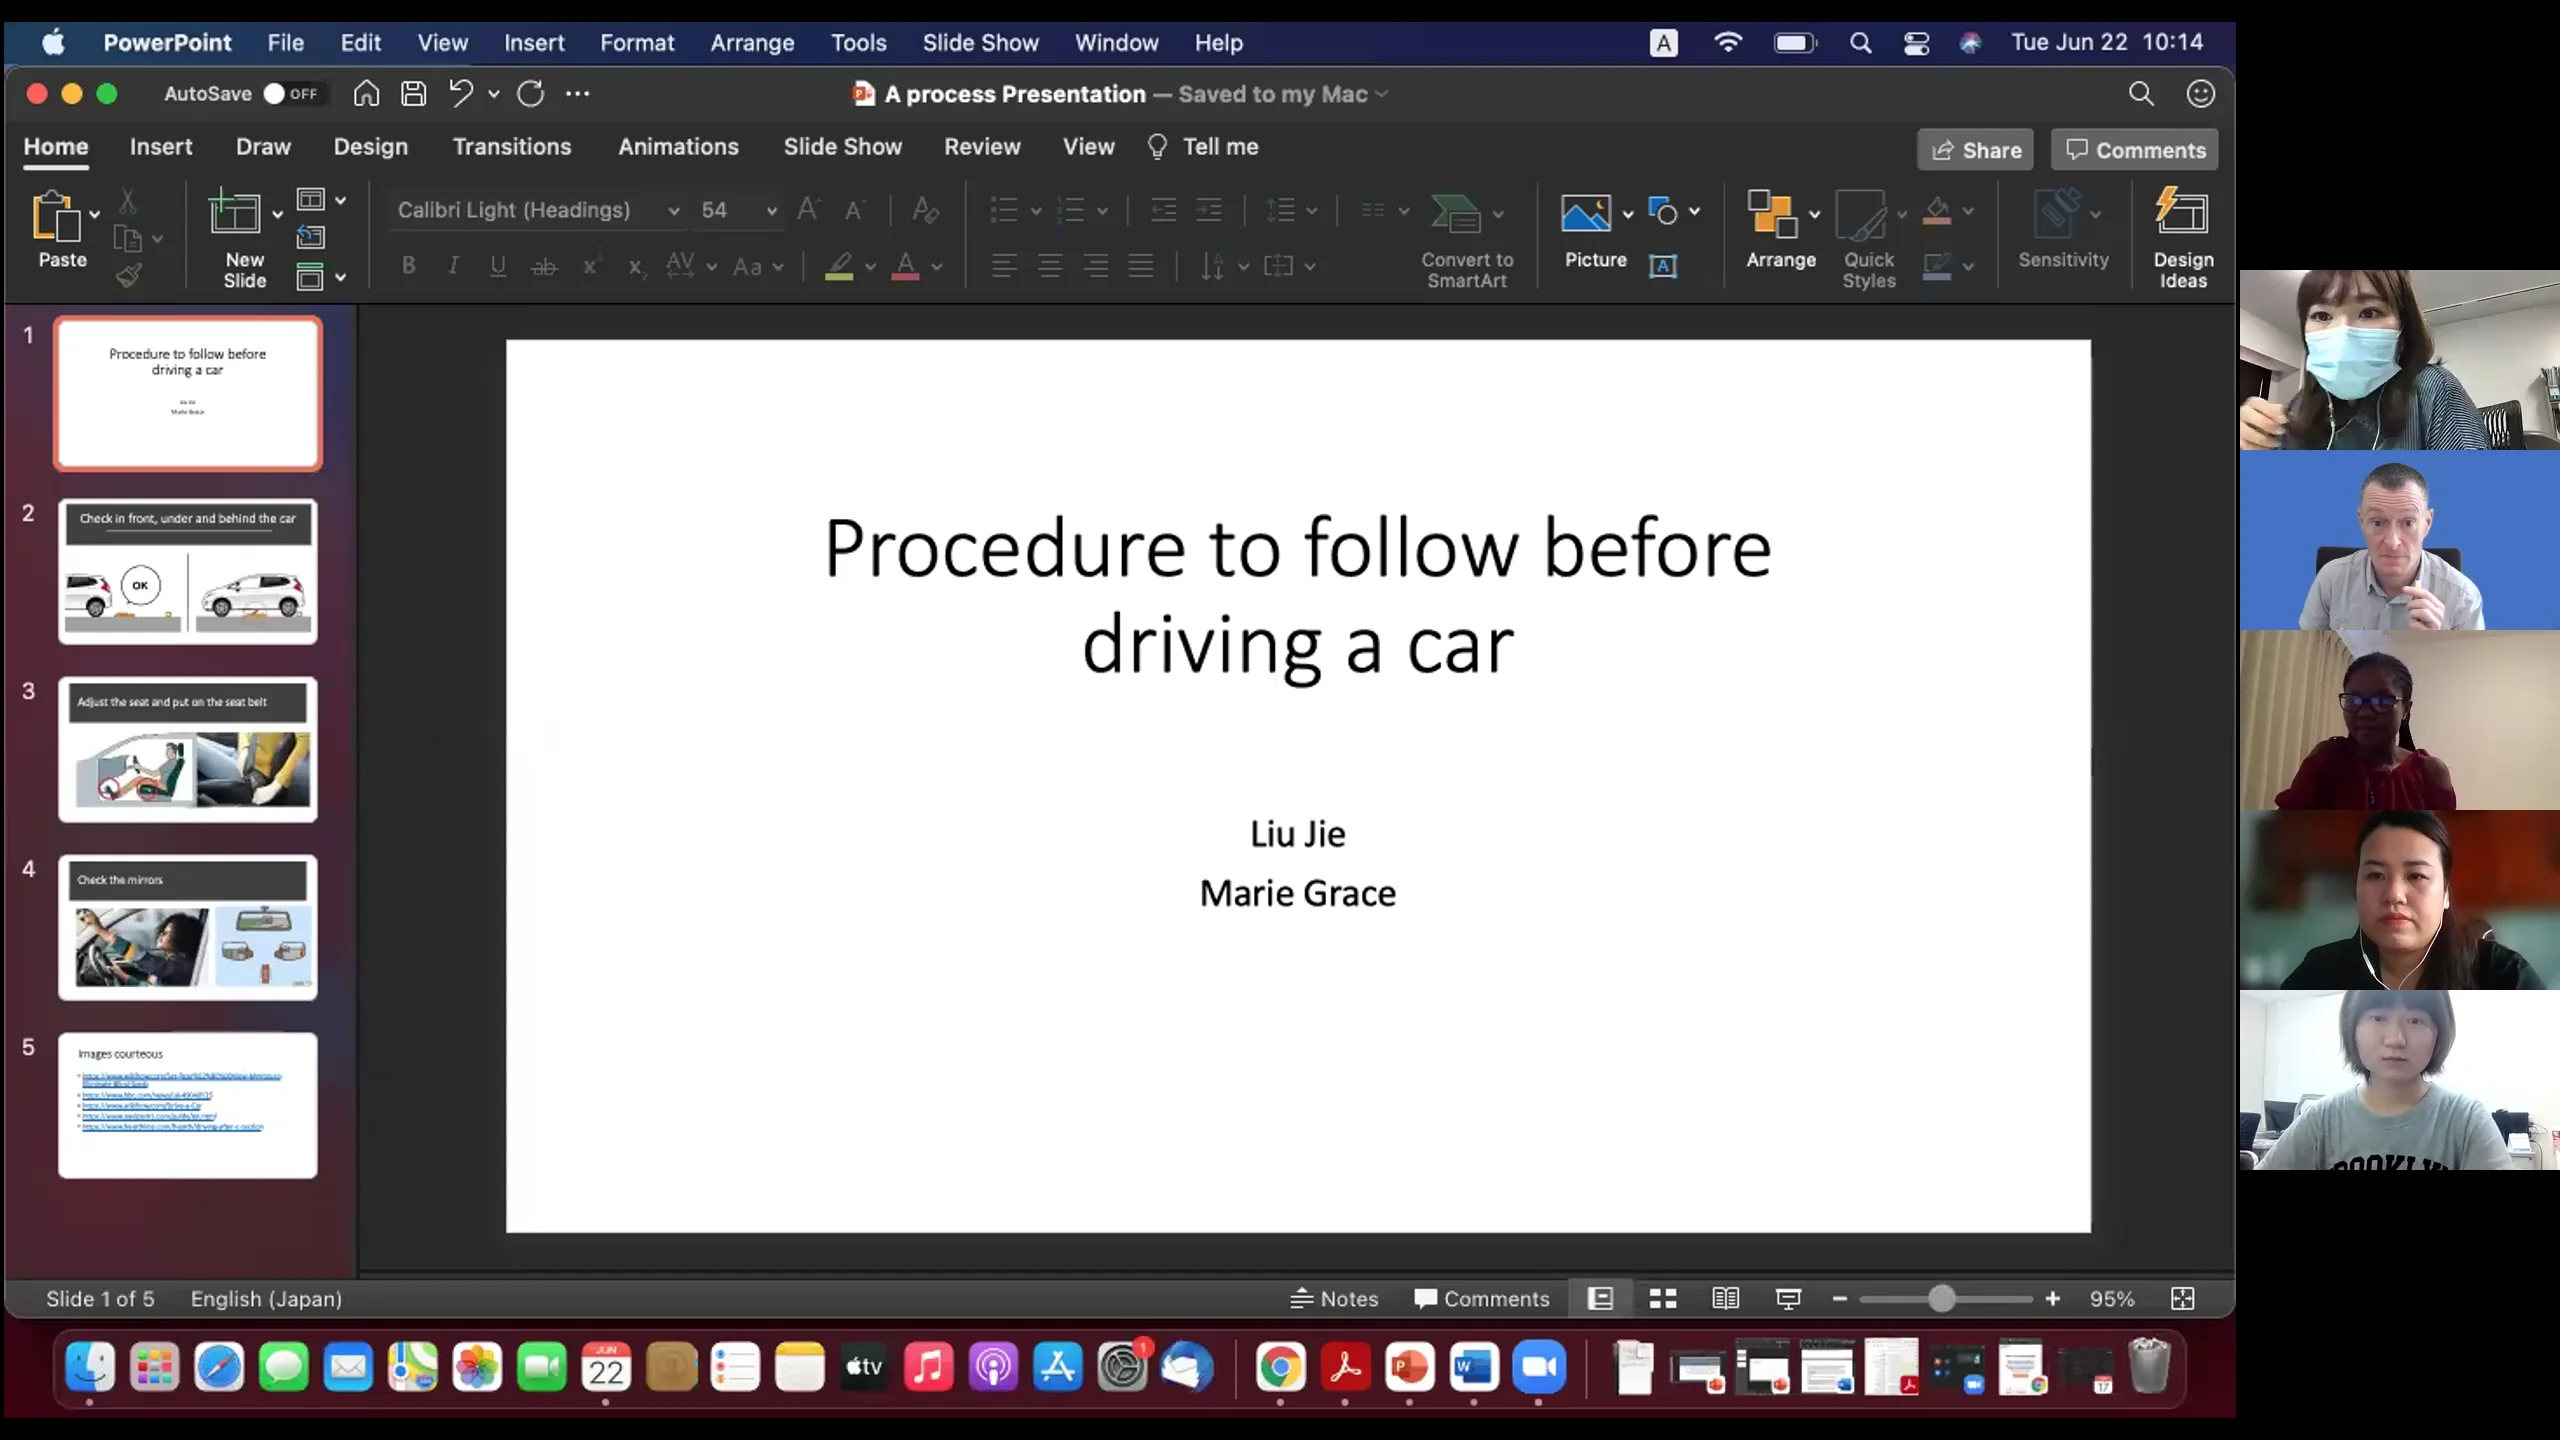Image resolution: width=2560 pixels, height=1440 pixels.
Task: Open the font size dropdown
Action: tap(771, 211)
